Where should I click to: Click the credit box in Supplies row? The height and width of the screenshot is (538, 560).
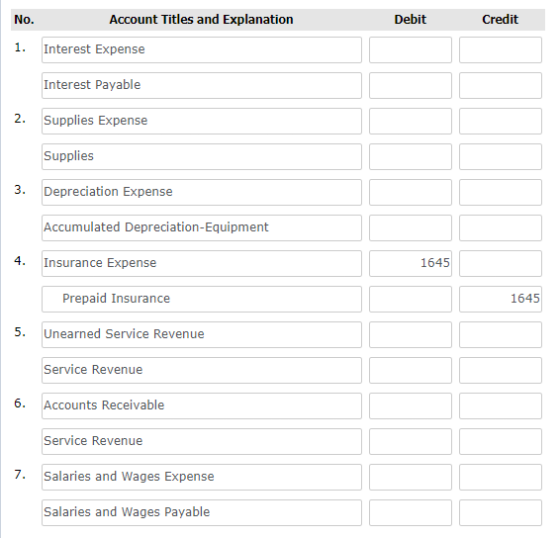[x=500, y=156]
